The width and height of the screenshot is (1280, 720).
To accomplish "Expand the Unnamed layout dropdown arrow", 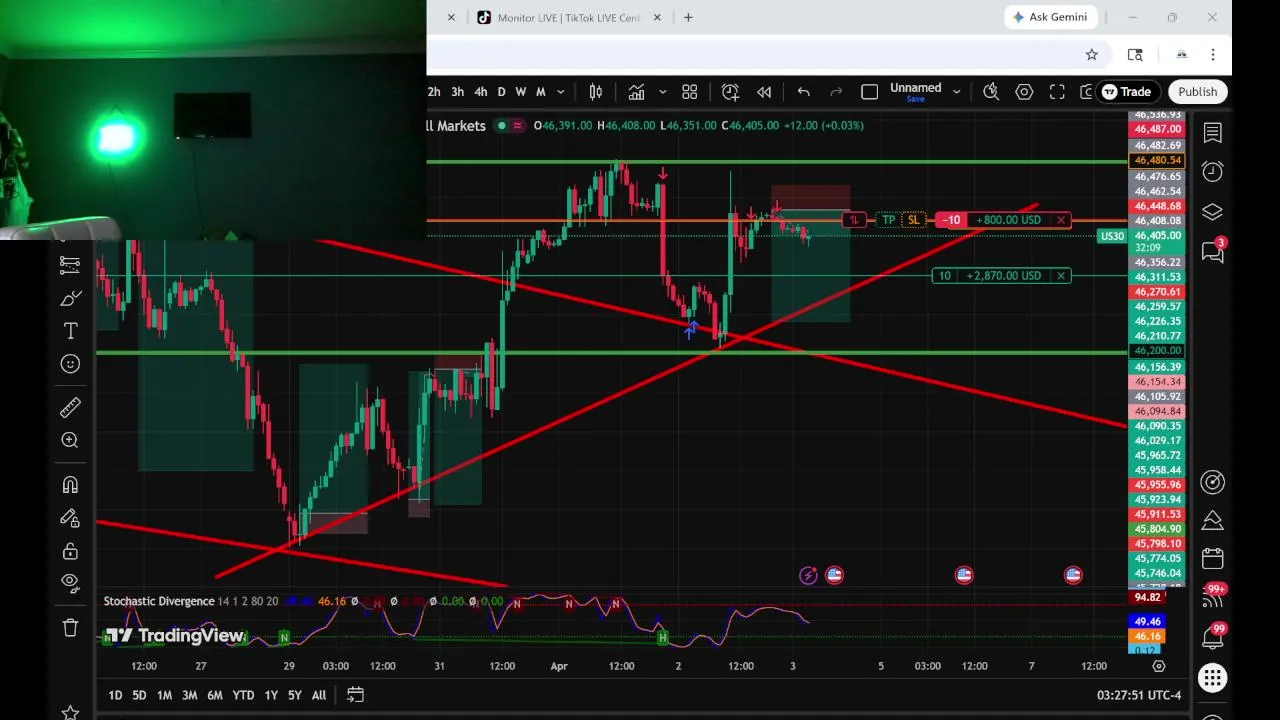I will click(x=956, y=92).
